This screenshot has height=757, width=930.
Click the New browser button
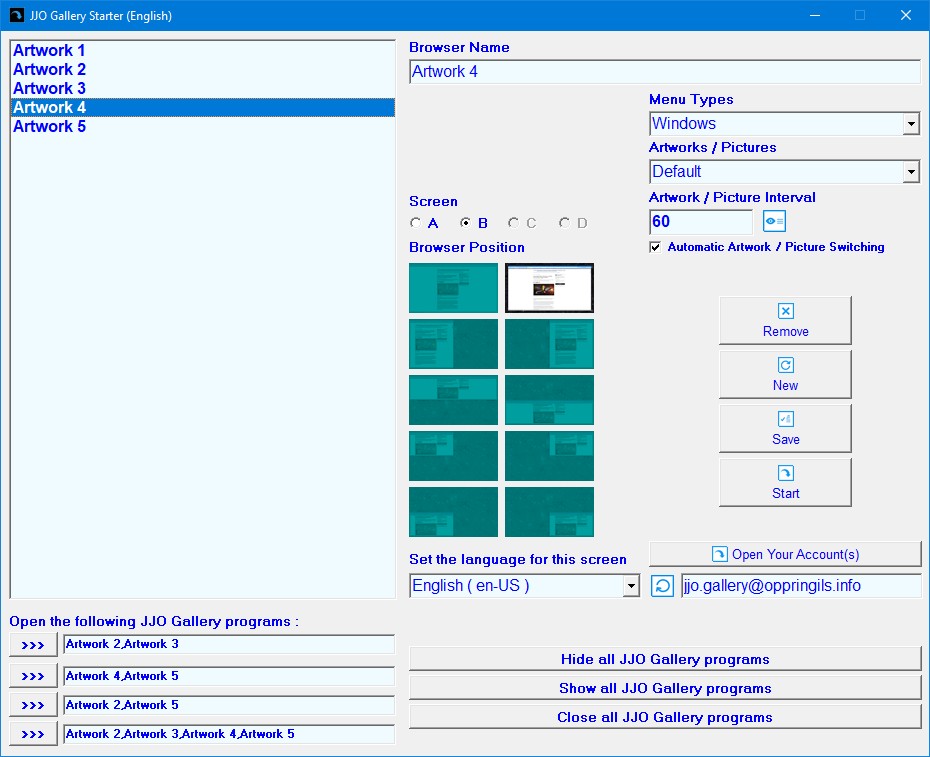pos(785,375)
